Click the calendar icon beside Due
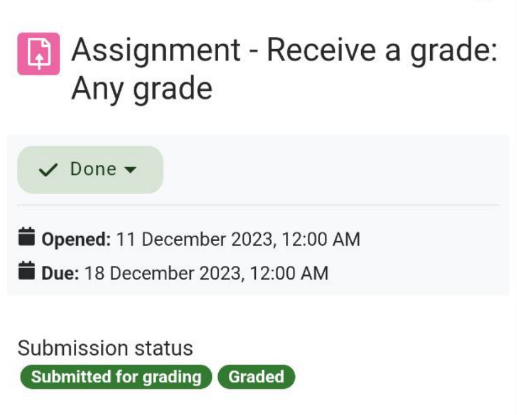517x415 pixels. (x=27, y=270)
